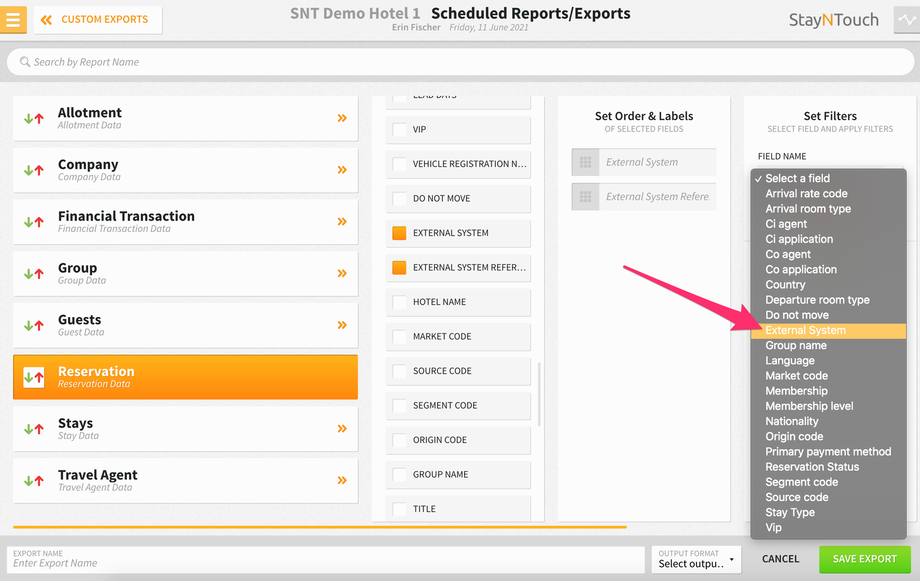Expand the Stays data chevron
This screenshot has width=920, height=581.
point(342,429)
